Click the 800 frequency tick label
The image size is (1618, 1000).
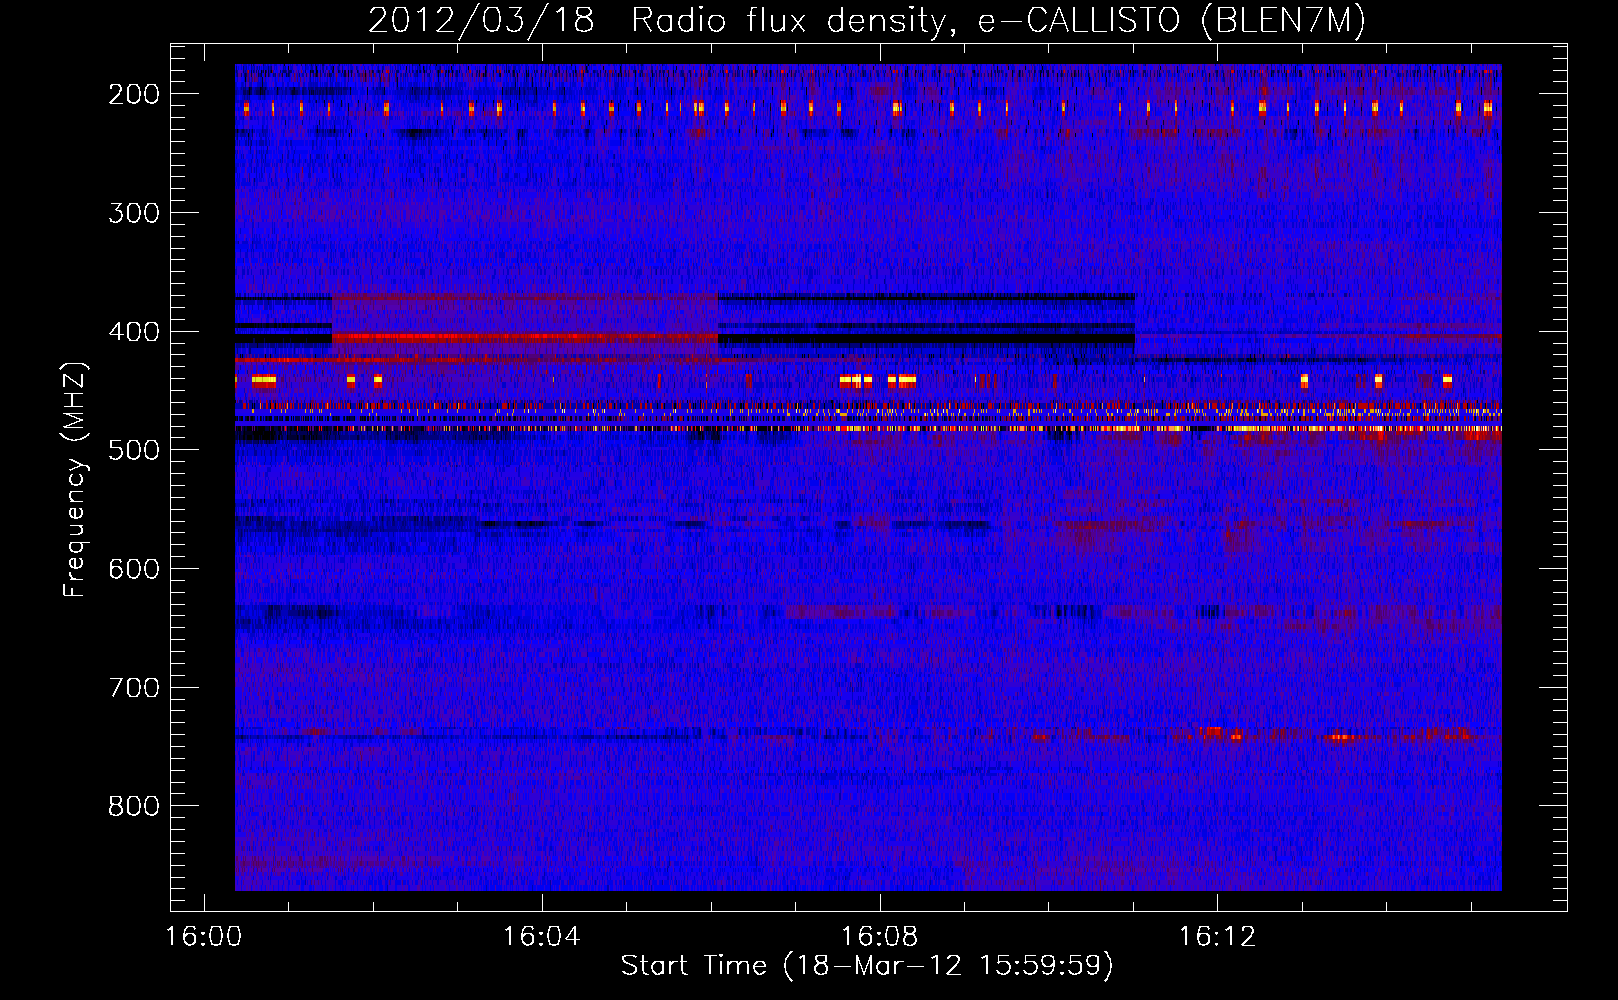click(x=134, y=806)
